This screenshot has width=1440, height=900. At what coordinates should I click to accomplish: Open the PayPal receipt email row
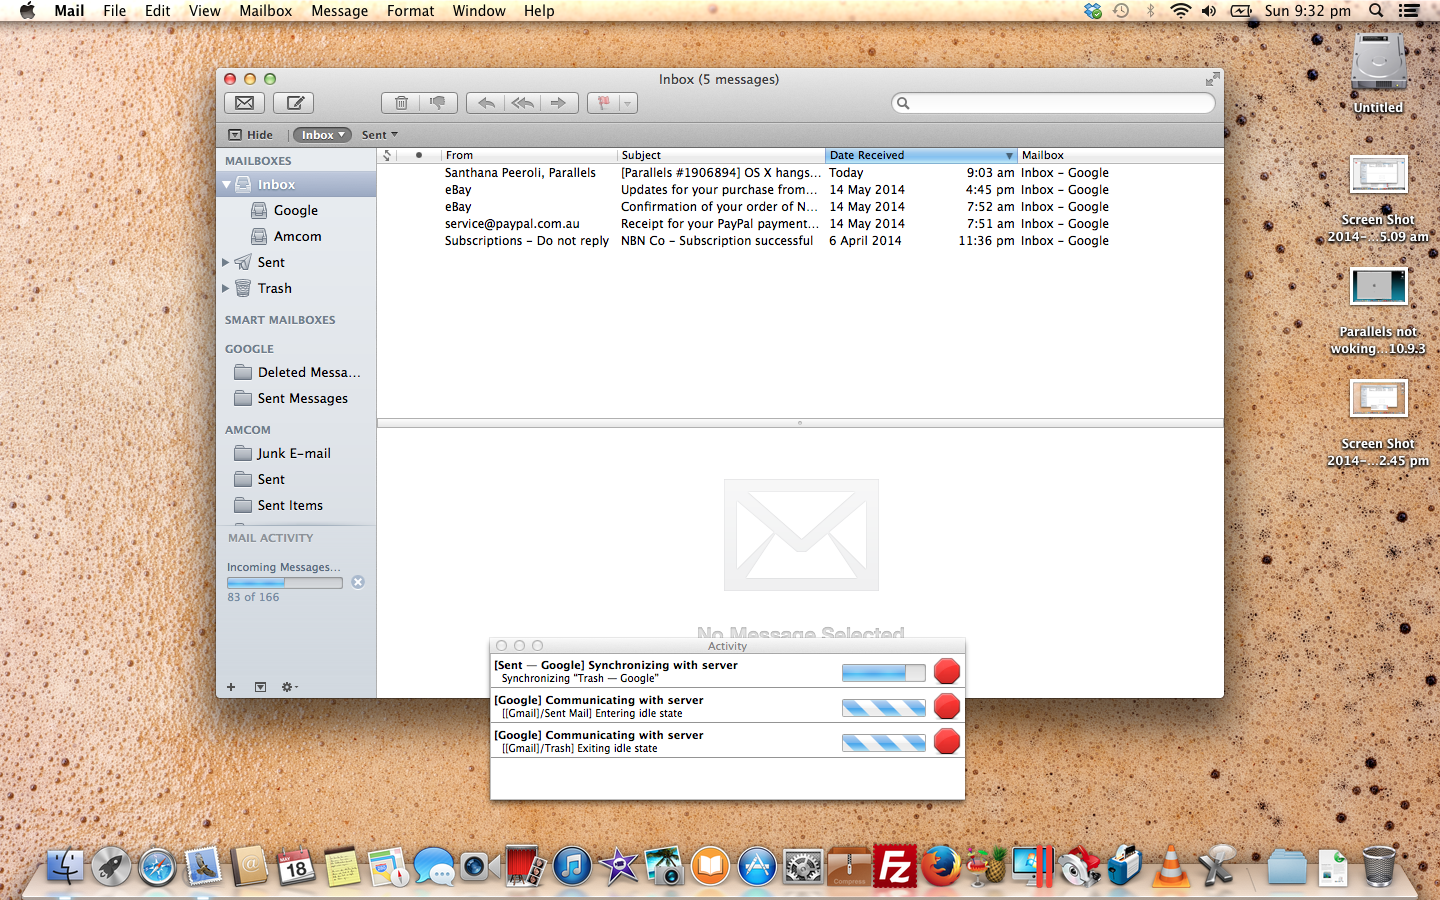800,224
